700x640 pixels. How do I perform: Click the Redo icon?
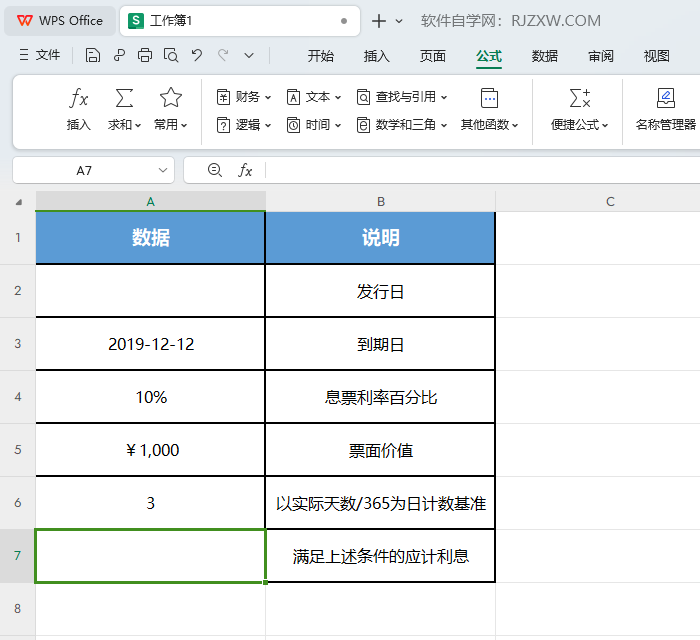click(223, 56)
